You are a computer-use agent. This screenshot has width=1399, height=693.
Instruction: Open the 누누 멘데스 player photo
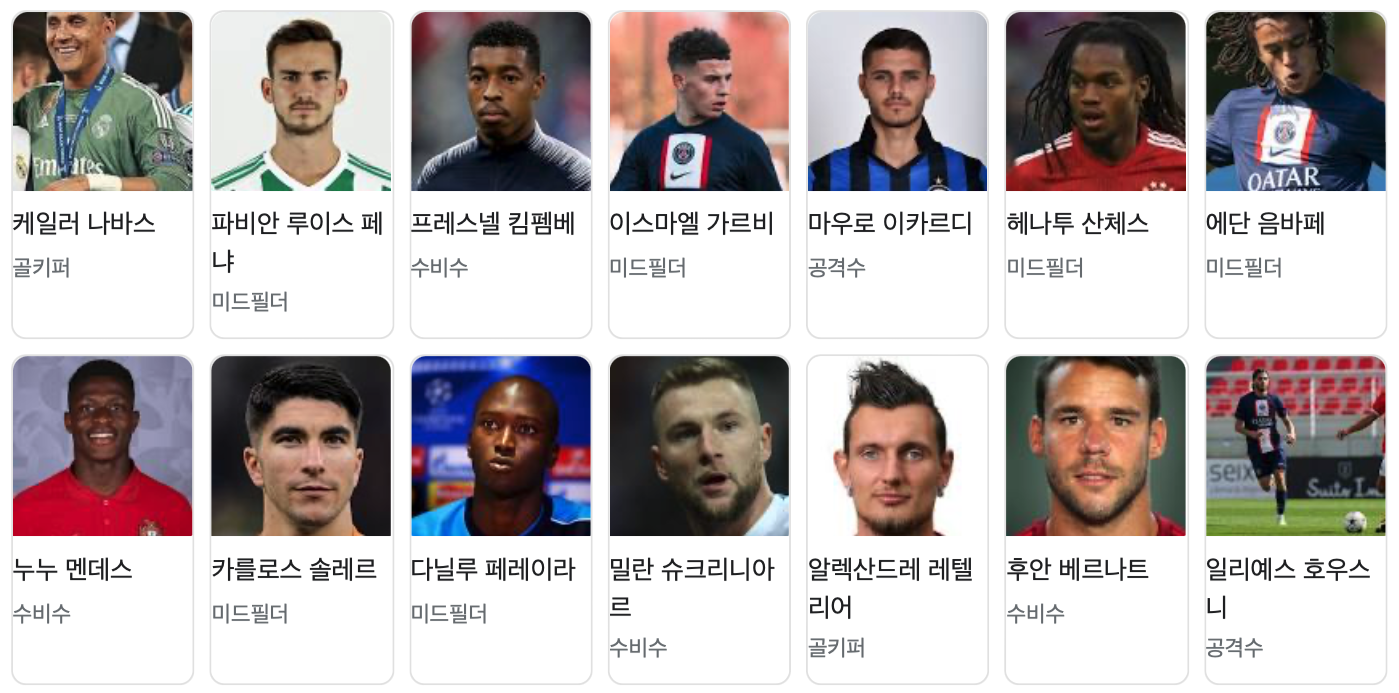click(x=102, y=446)
